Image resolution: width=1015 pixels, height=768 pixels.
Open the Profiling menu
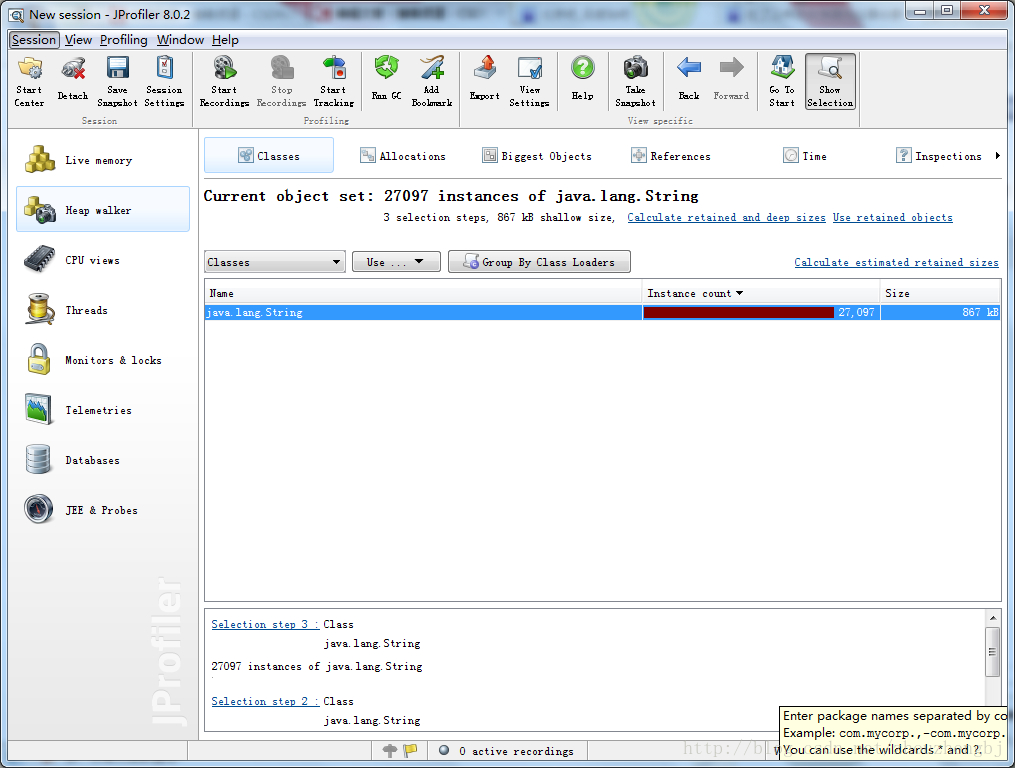coord(124,40)
